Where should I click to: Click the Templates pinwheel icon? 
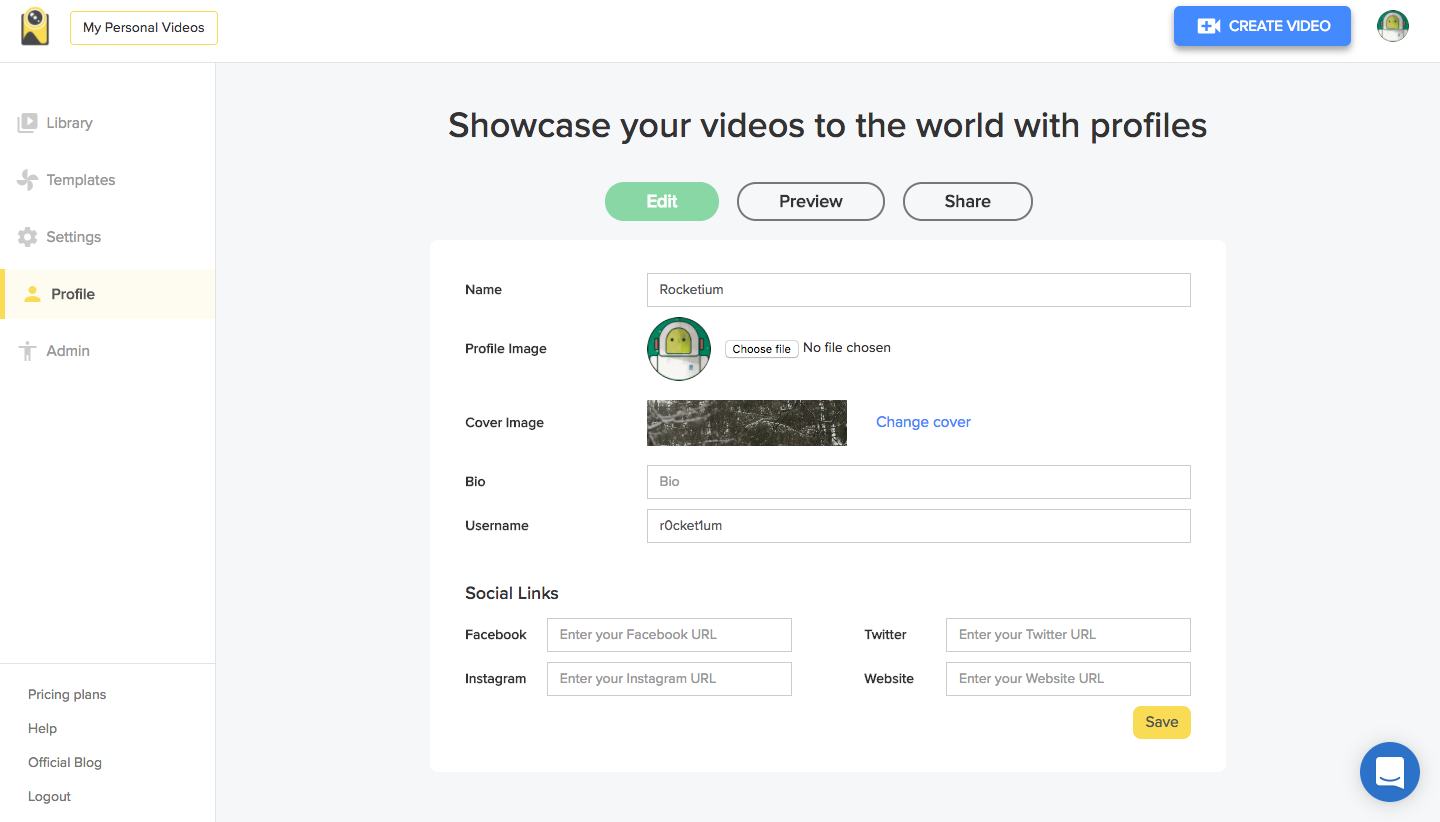27,180
